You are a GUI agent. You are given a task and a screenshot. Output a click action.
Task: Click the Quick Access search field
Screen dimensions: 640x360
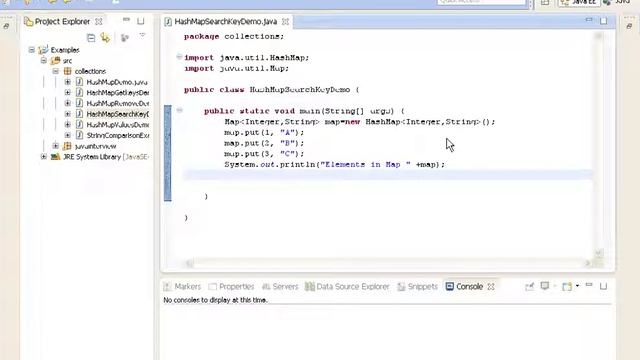(481, 2)
